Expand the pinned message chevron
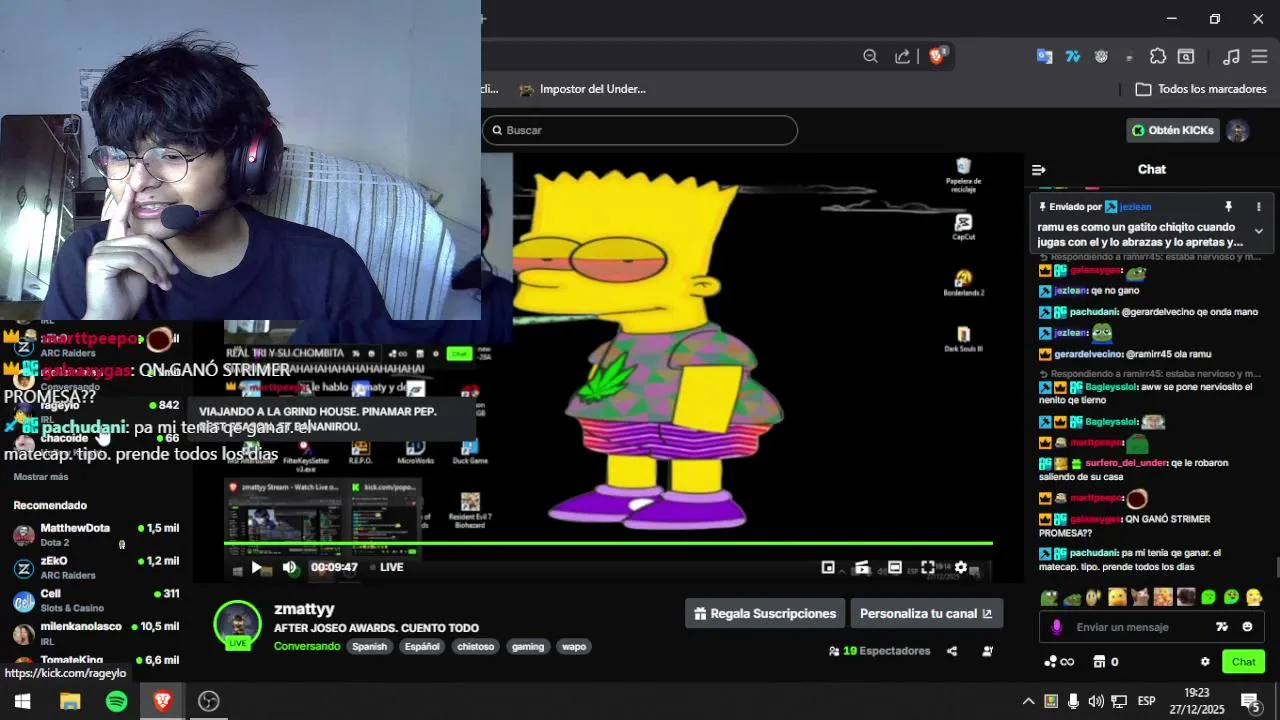The width and height of the screenshot is (1280, 720). 1258,231
